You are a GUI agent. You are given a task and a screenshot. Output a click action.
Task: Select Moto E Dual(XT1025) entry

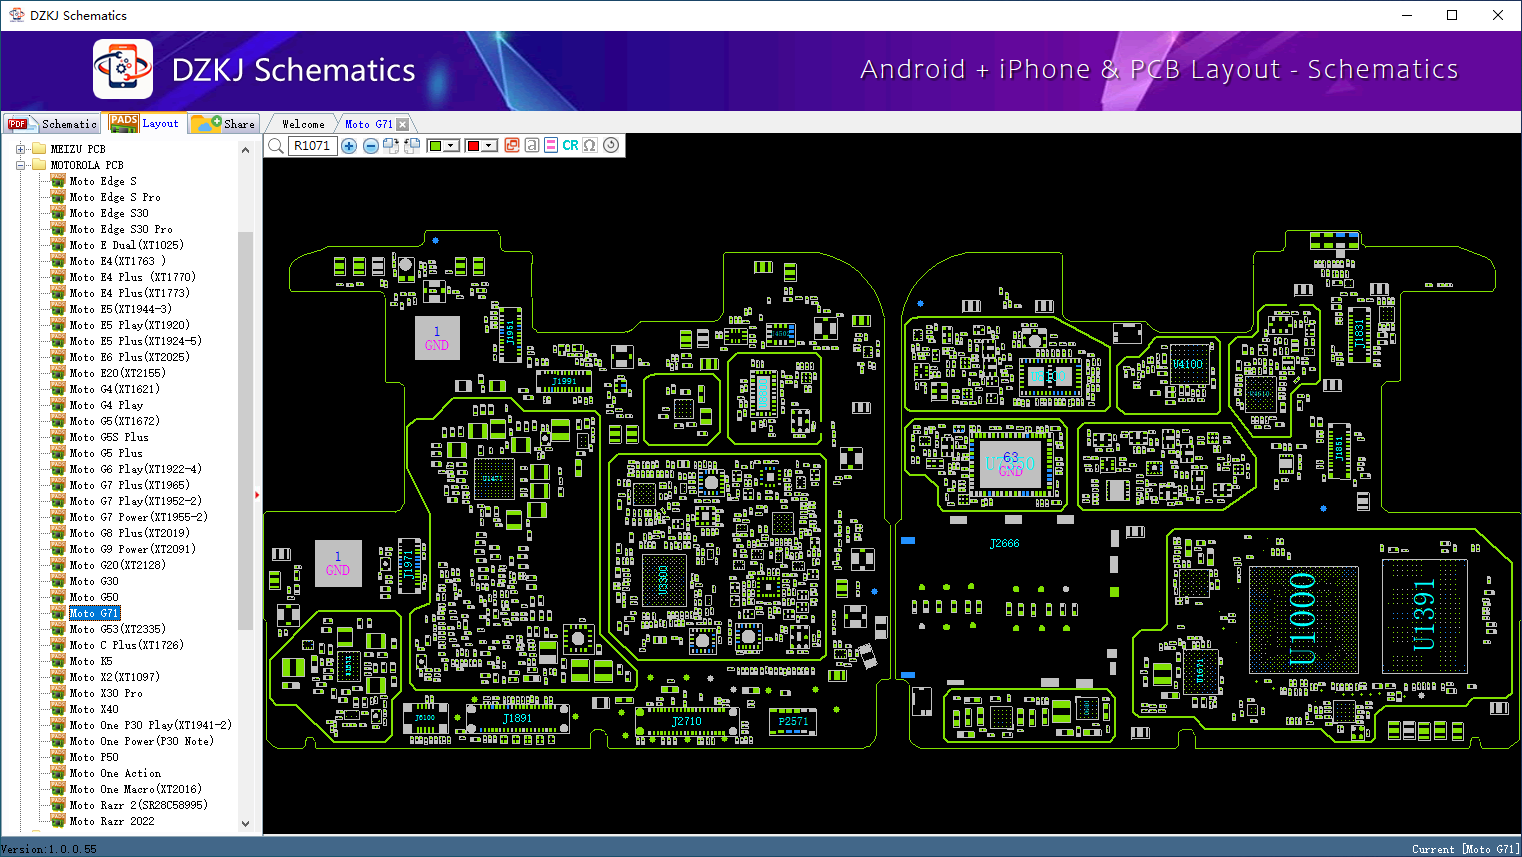[x=126, y=245]
